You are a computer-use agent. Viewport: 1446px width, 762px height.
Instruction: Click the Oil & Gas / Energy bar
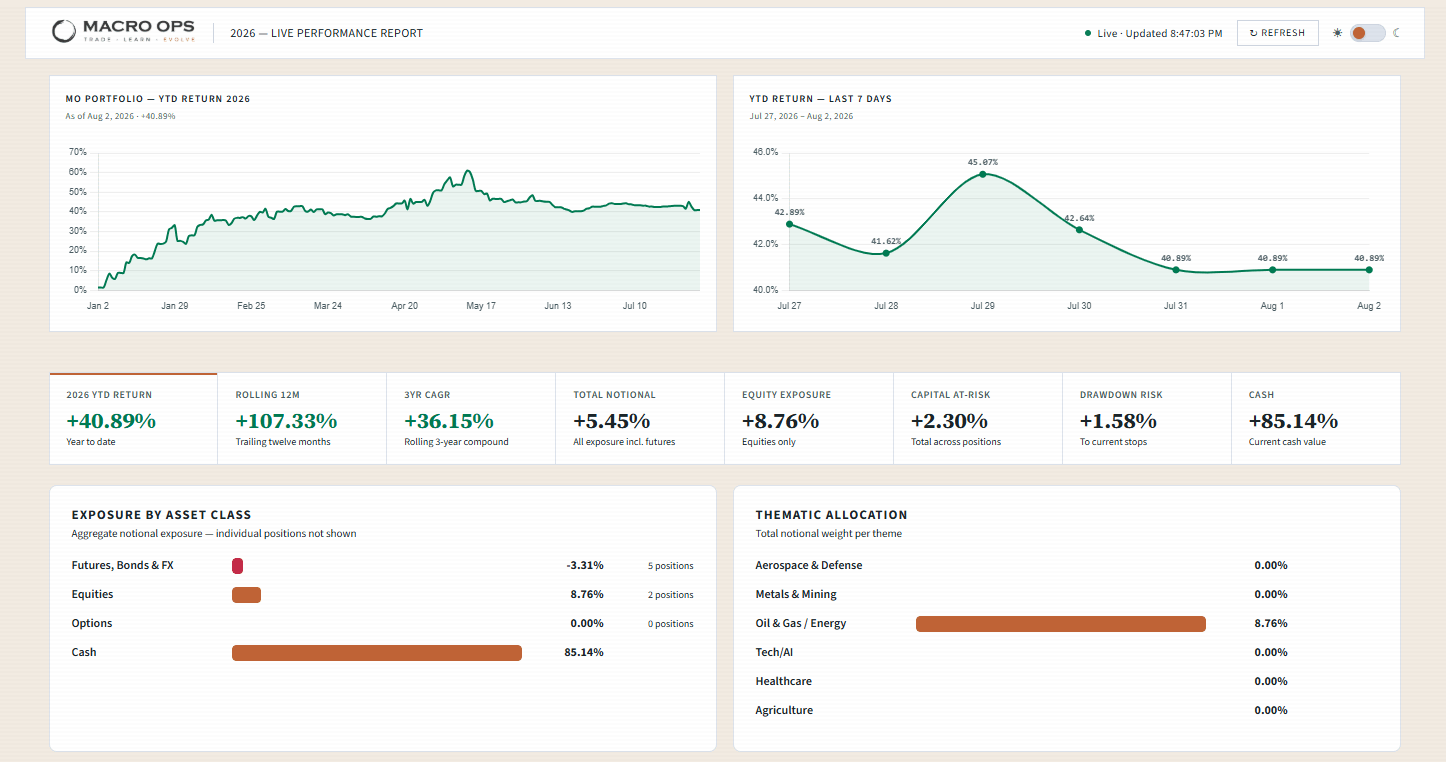1061,624
